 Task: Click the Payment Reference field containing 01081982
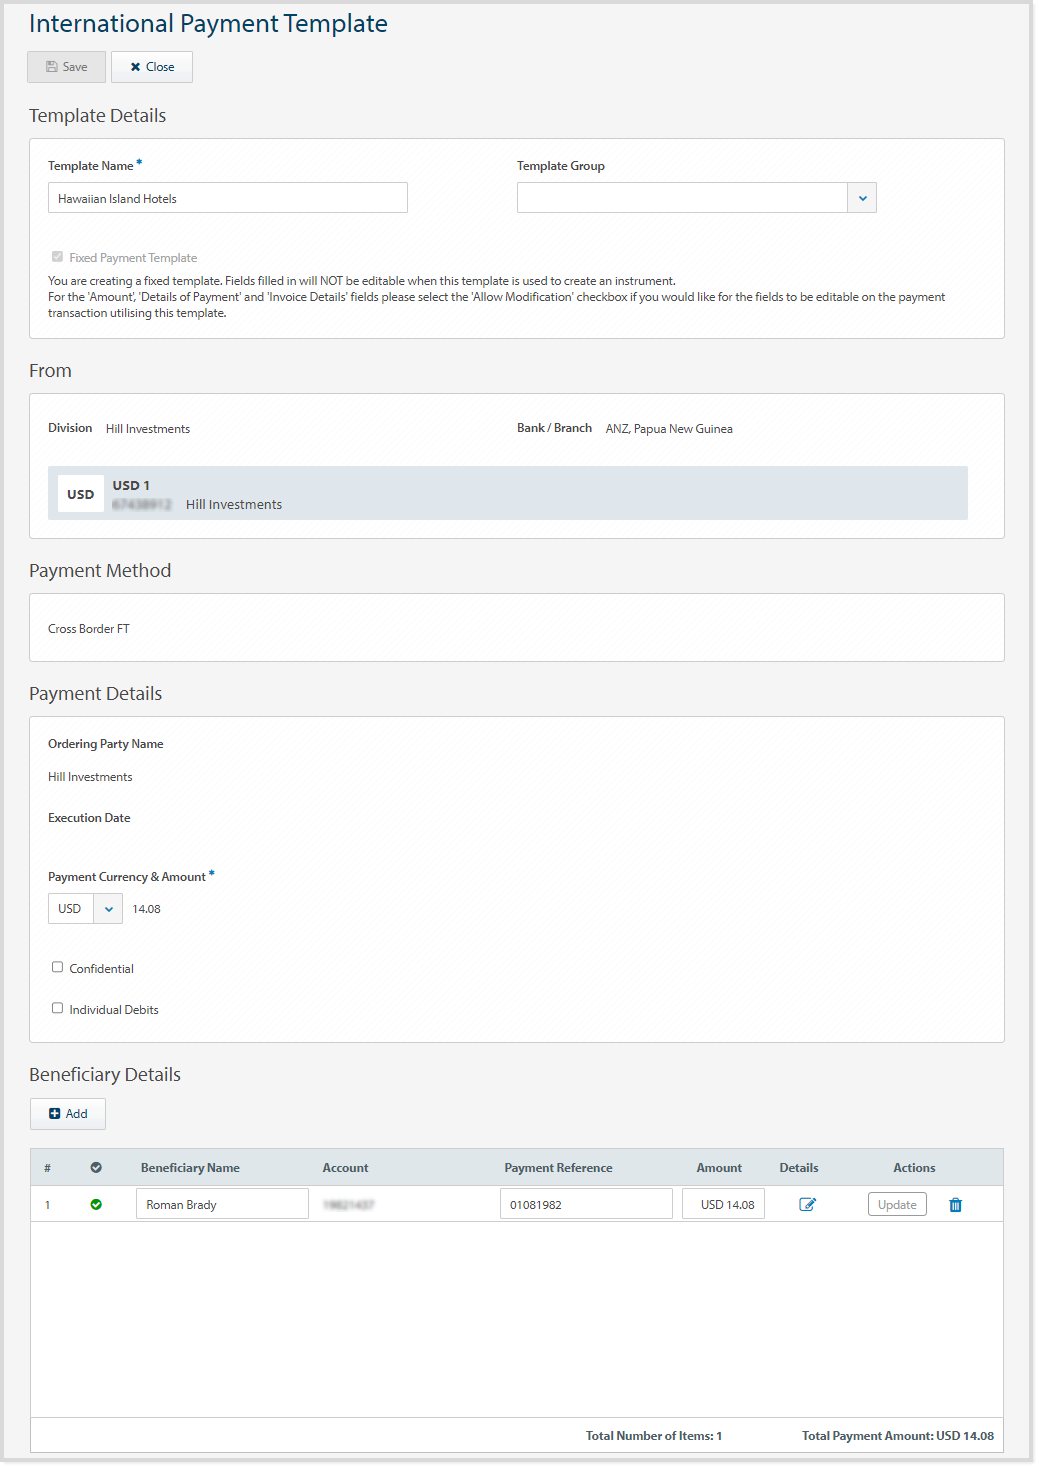[586, 1203]
